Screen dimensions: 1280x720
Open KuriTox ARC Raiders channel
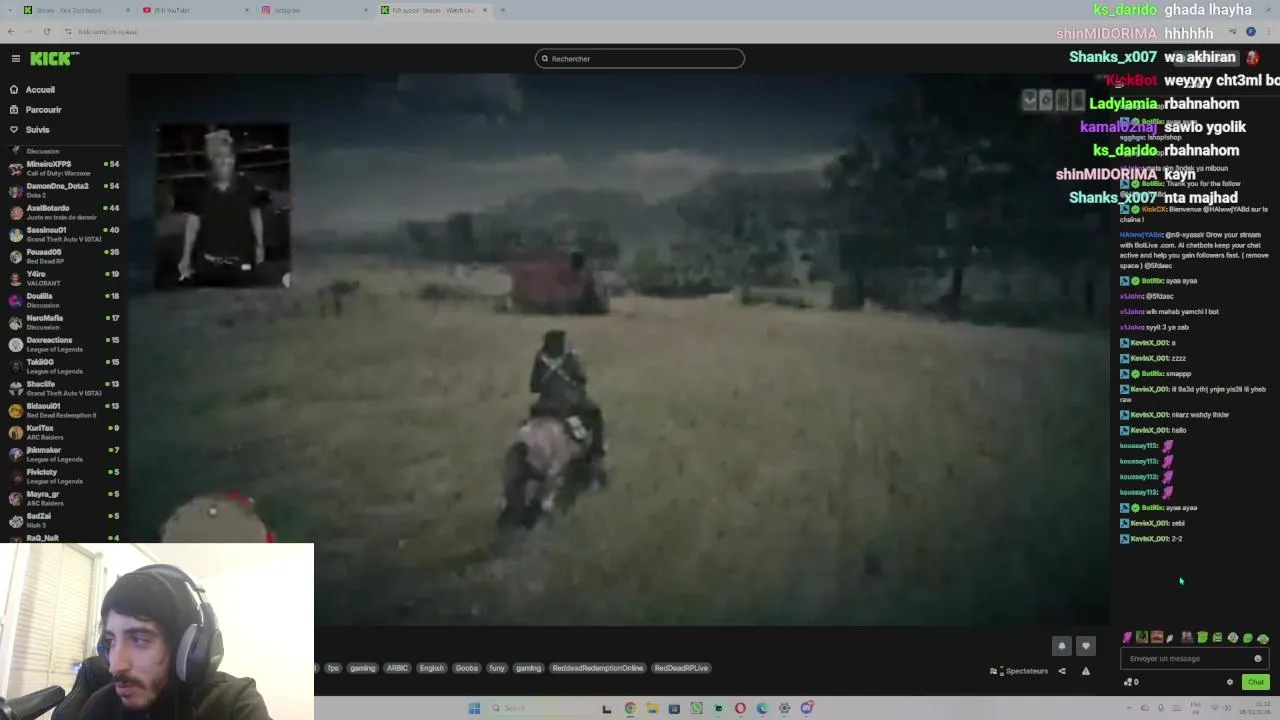click(62, 432)
